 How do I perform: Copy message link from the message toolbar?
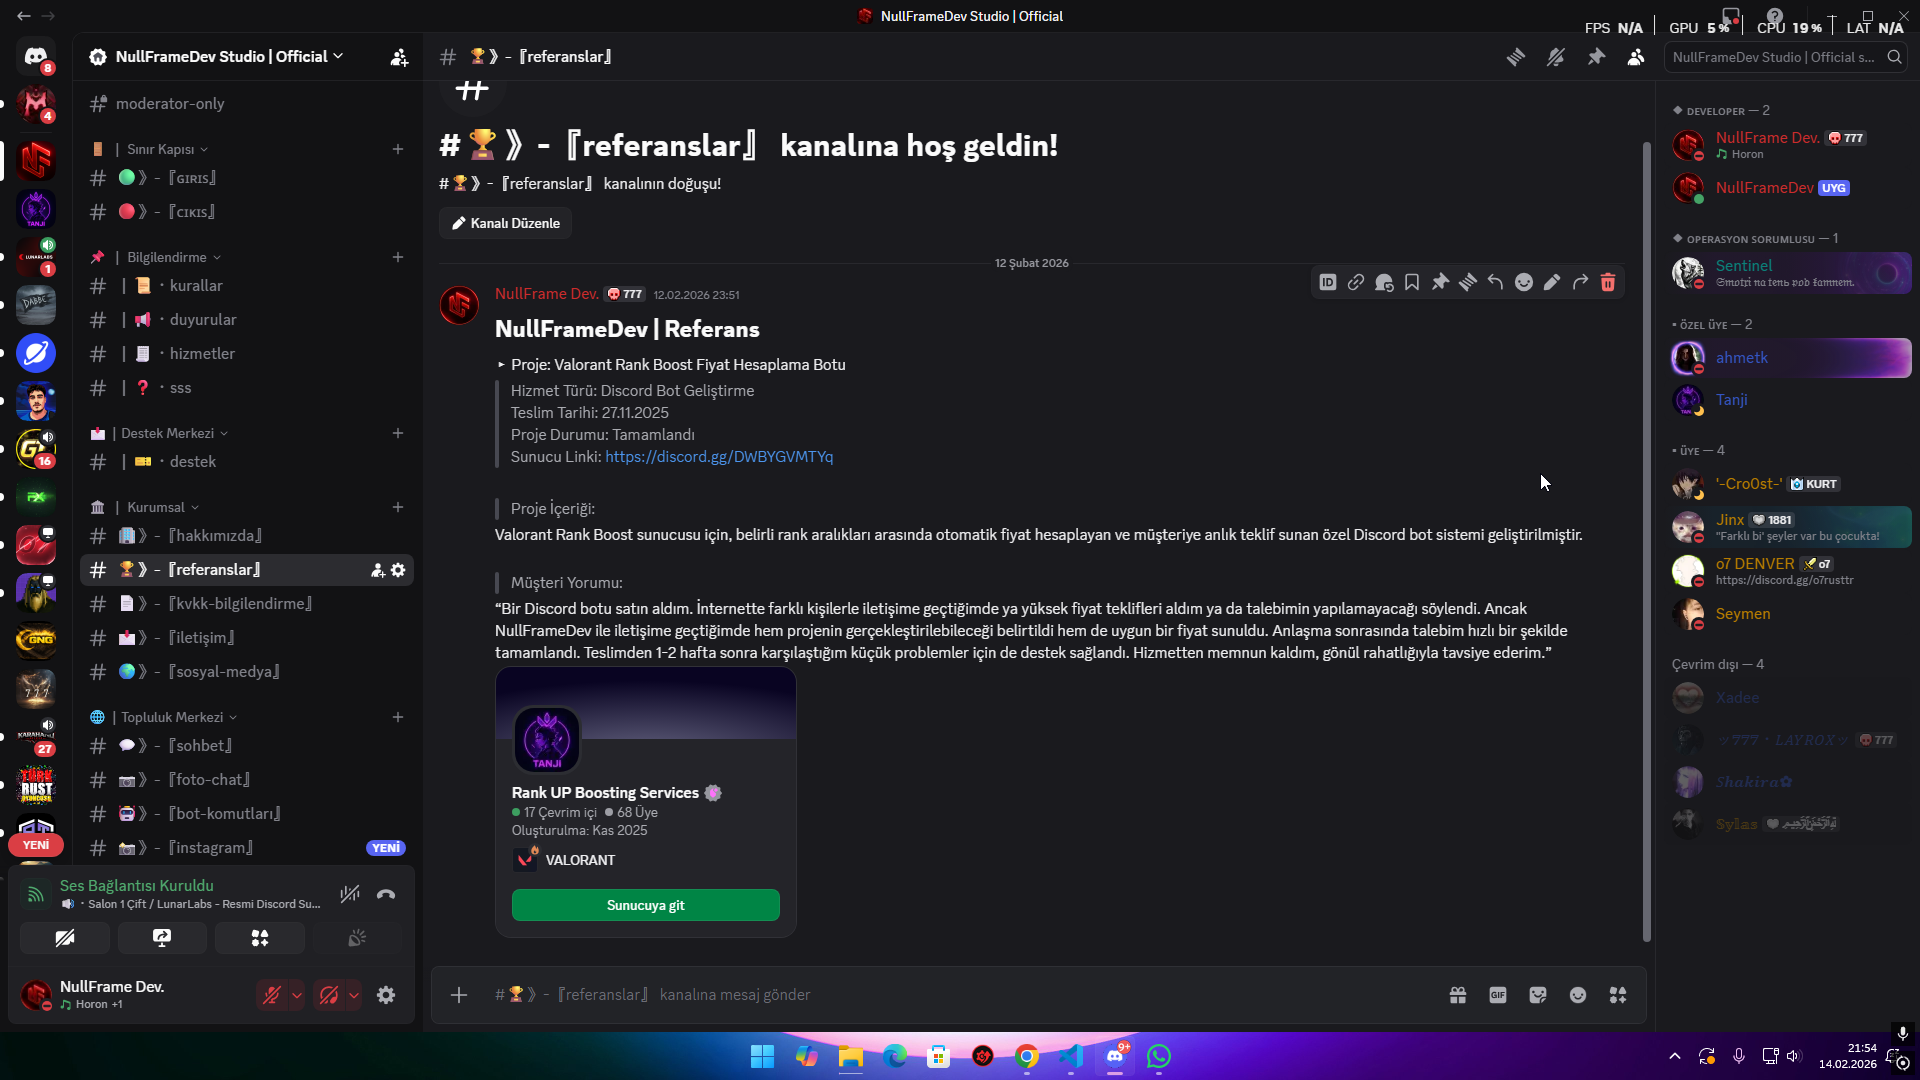point(1356,283)
